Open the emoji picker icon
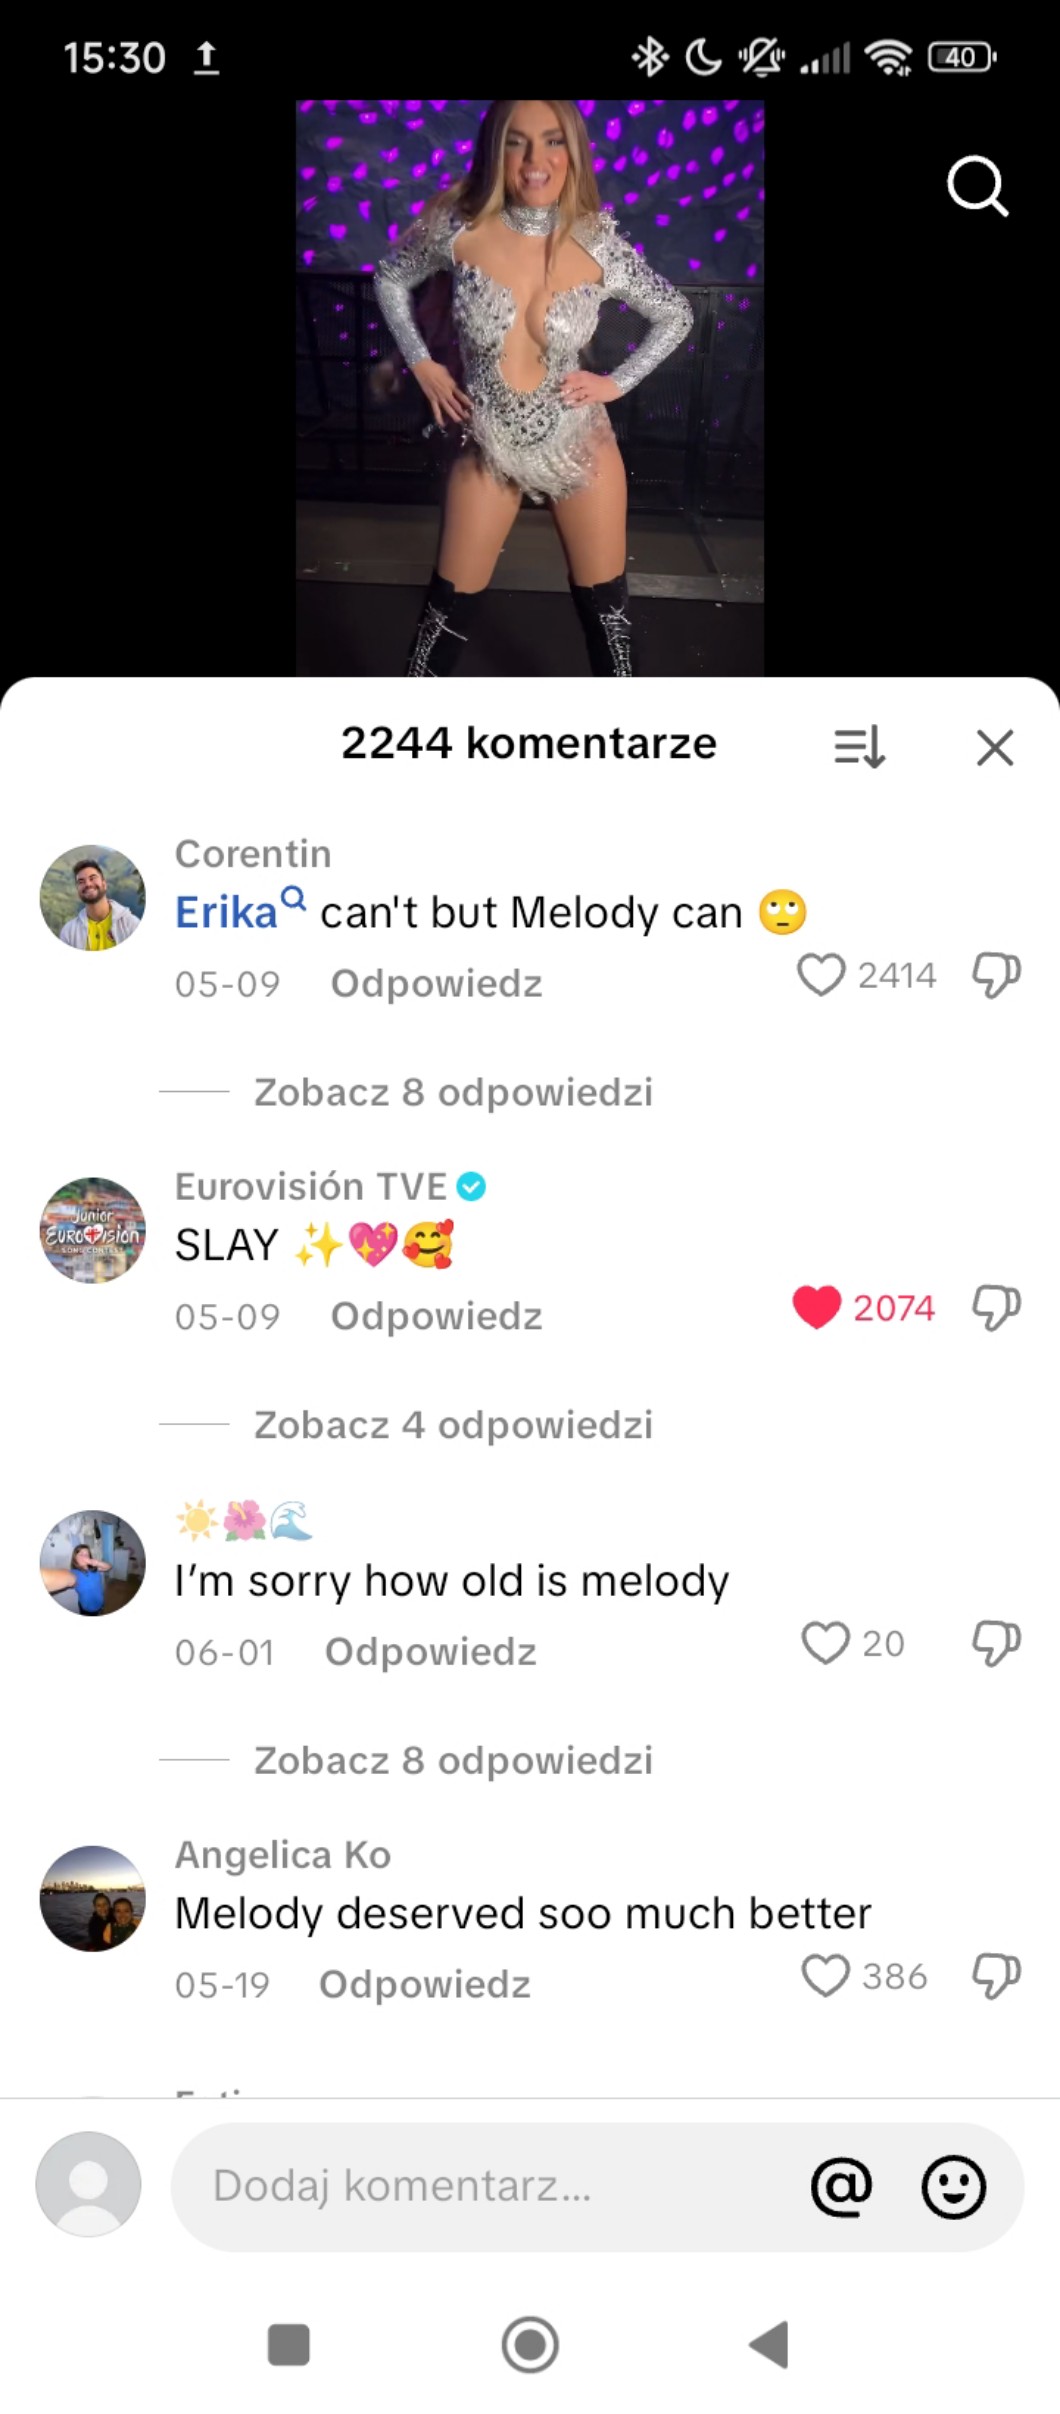Viewport: 1060px width, 2414px height. pos(953,2185)
